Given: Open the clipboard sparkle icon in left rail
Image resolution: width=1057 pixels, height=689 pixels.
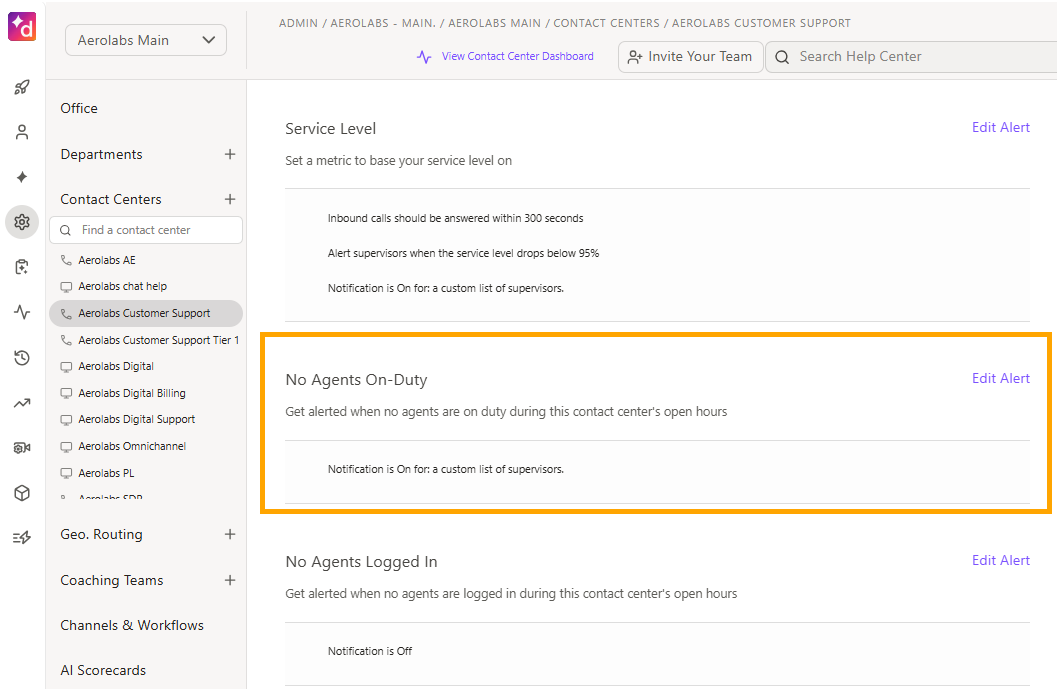Looking at the screenshot, I should [x=22, y=267].
